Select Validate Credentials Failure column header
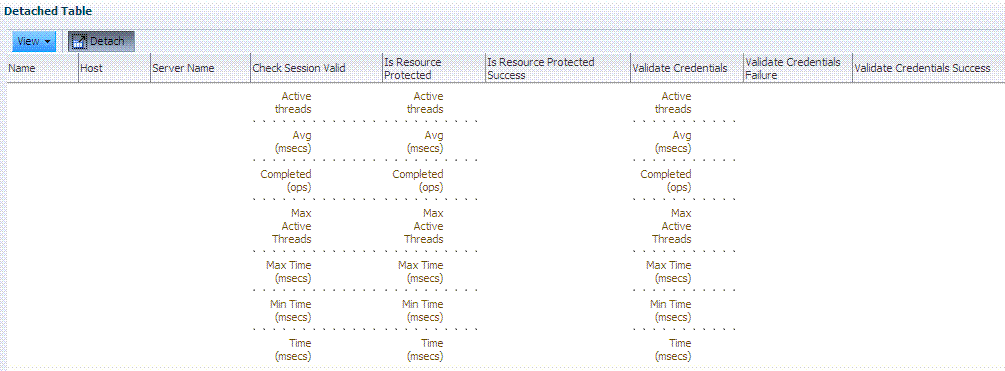The image size is (1005, 371). (797, 68)
